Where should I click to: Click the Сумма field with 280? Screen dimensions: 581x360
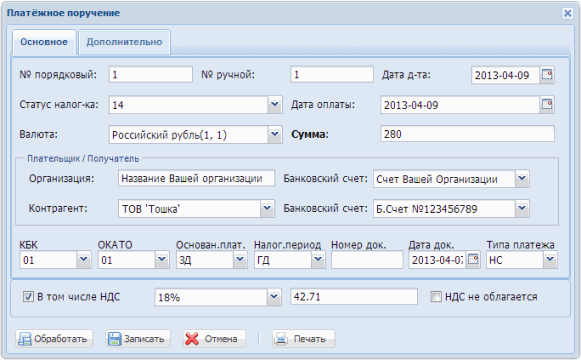tap(468, 134)
